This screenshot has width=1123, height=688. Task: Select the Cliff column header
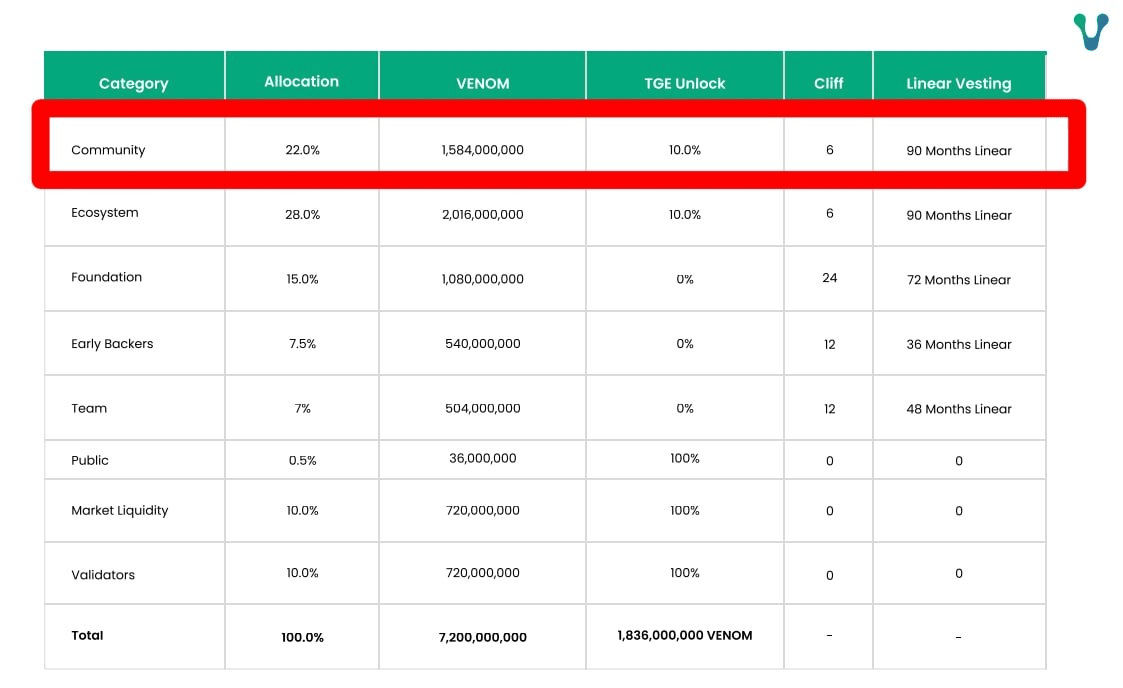pos(828,84)
